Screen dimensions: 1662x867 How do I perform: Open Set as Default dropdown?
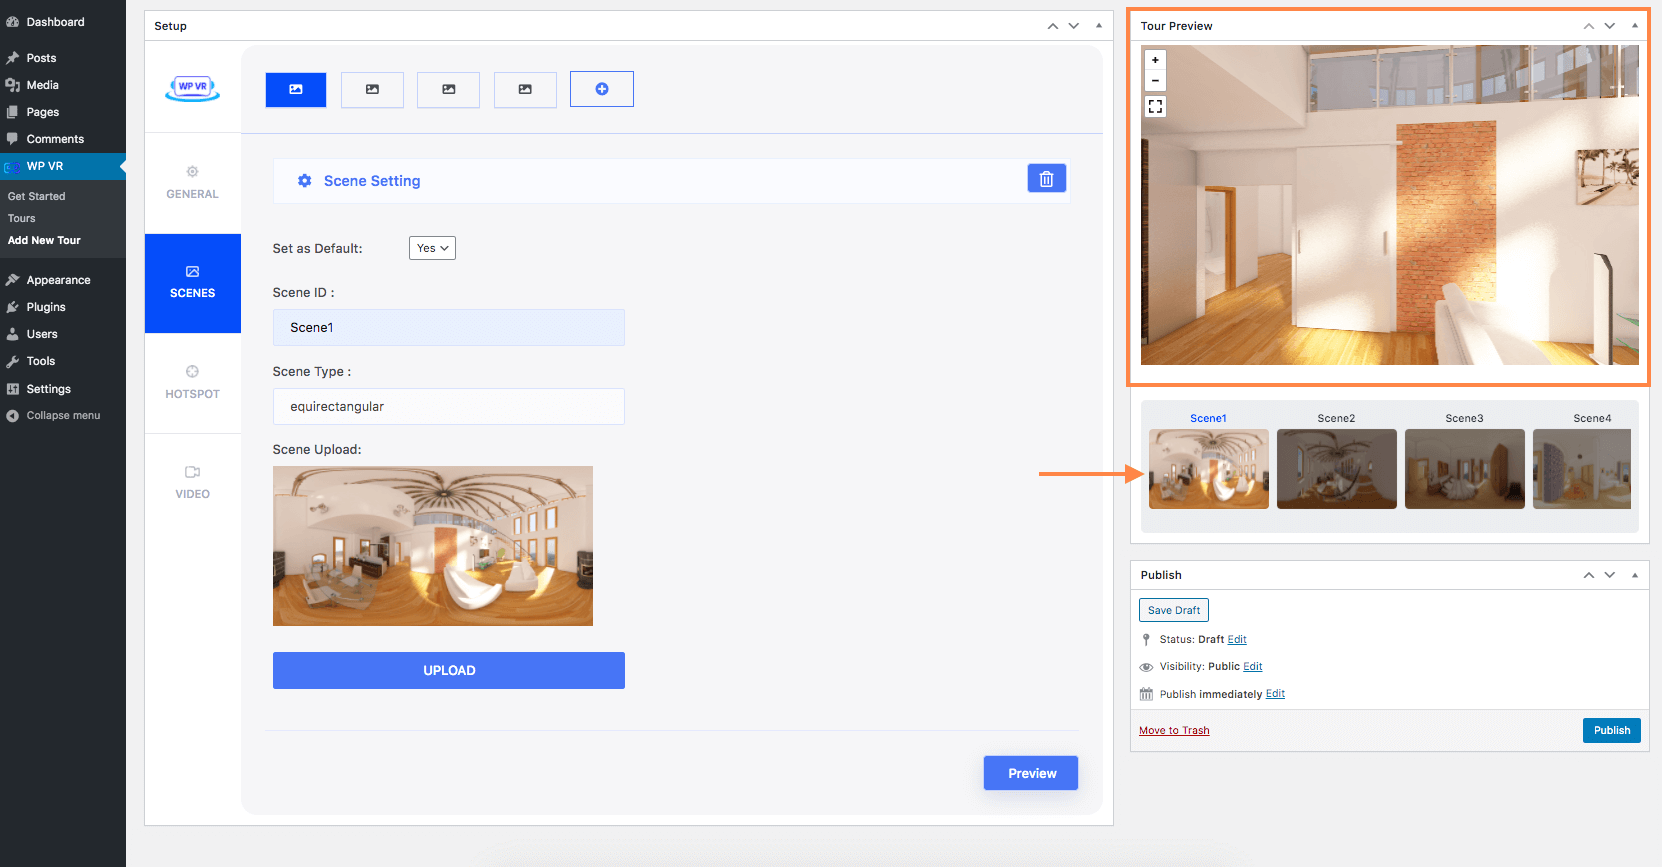click(x=432, y=248)
